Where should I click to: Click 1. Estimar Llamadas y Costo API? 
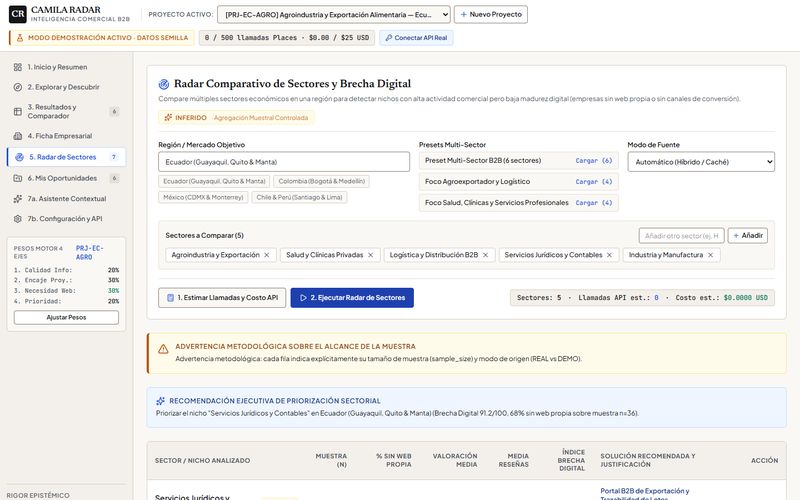click(x=222, y=298)
